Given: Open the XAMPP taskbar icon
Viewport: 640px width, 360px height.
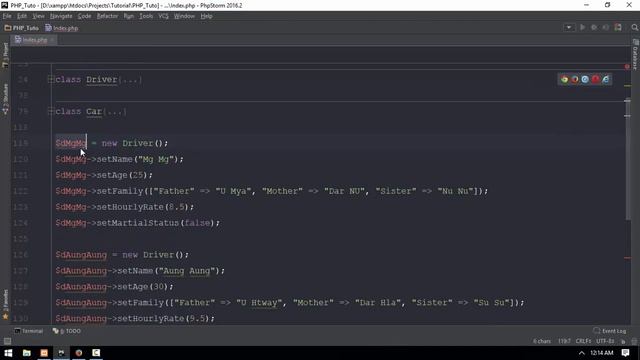Looking at the screenshot, I should (x=44, y=353).
